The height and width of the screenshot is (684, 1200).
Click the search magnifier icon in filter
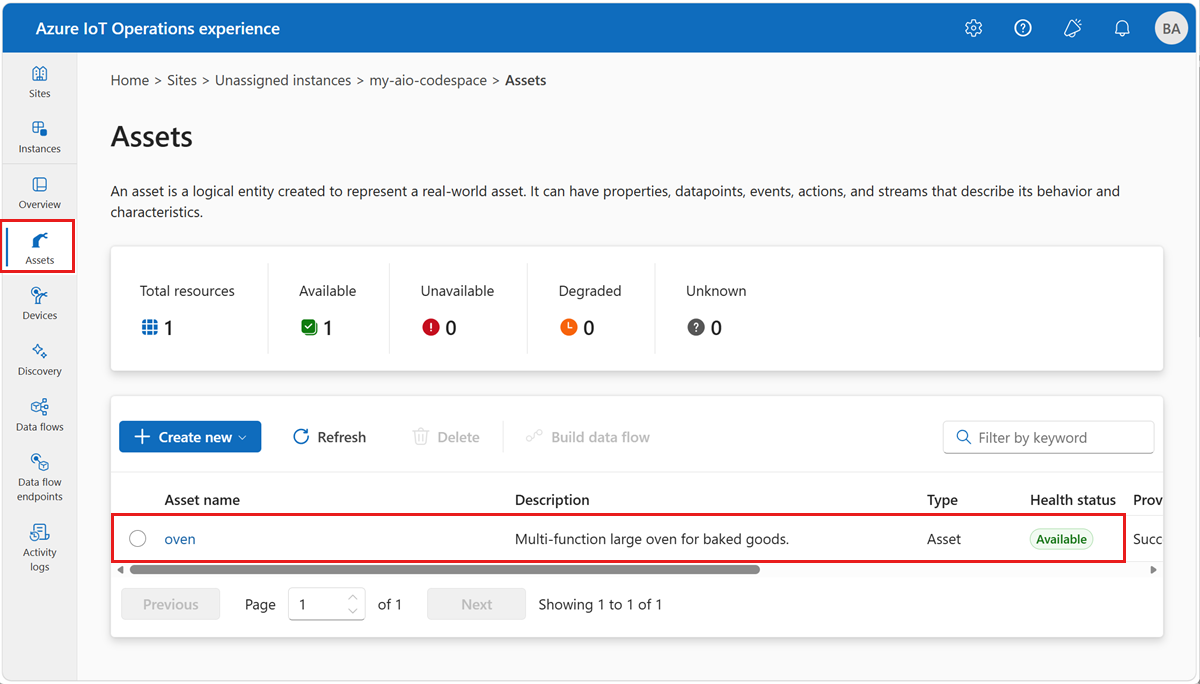click(x=964, y=437)
